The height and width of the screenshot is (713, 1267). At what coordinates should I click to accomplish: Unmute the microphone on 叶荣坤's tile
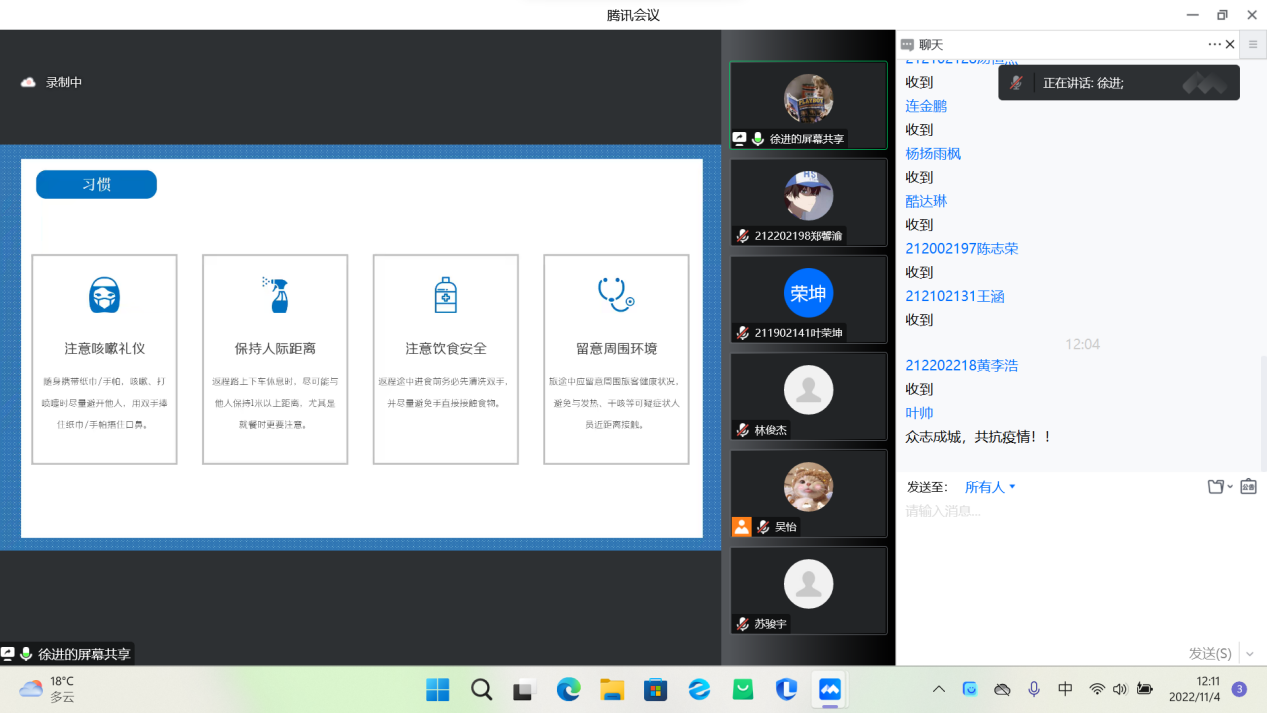(x=740, y=333)
